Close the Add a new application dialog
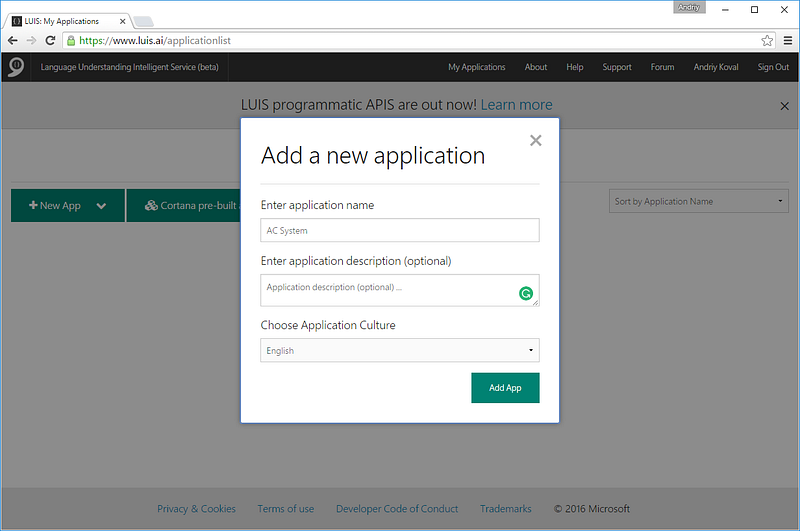800x531 pixels. coord(535,140)
